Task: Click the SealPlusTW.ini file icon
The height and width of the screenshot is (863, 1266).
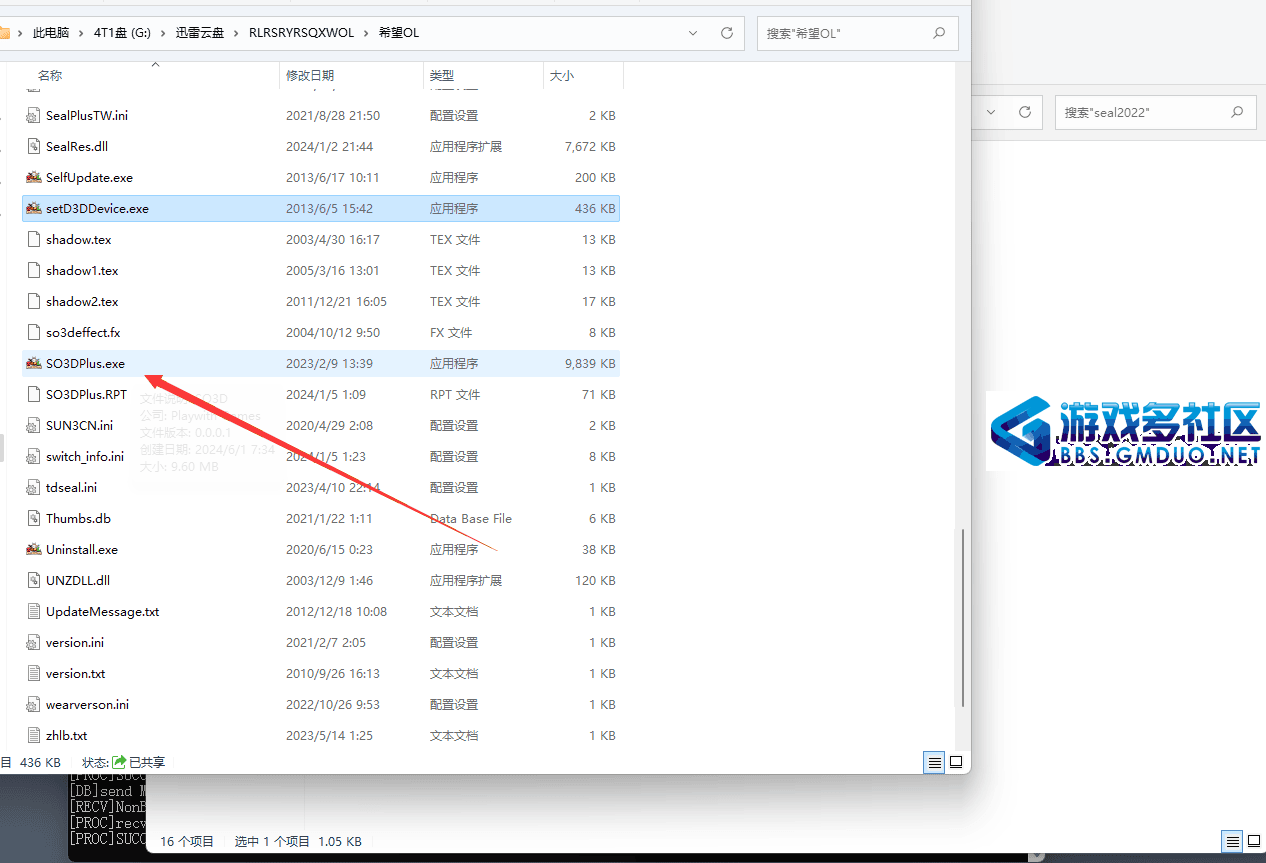Action: point(33,115)
